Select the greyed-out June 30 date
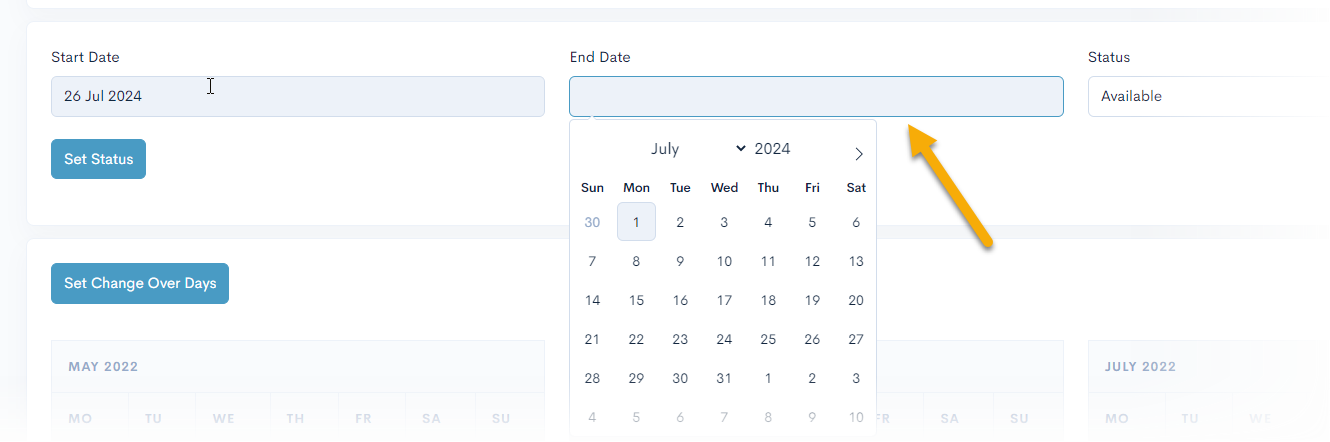 tap(592, 222)
